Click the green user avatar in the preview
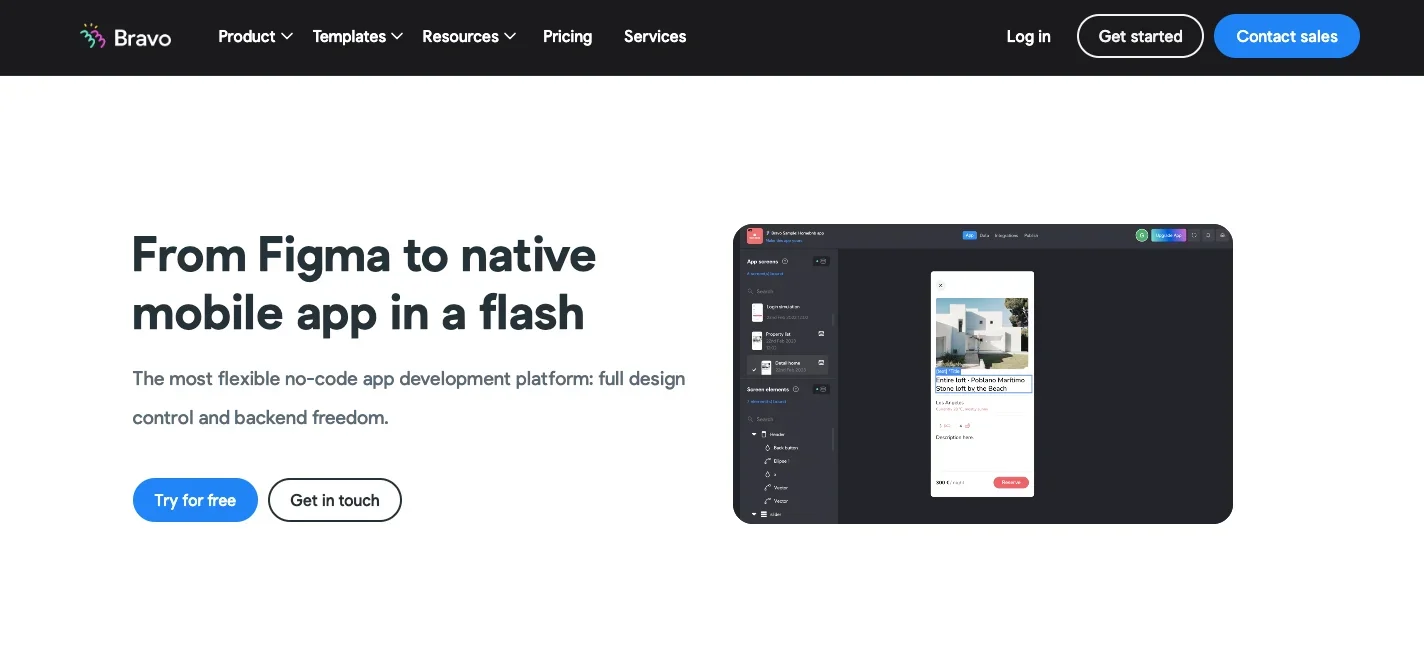This screenshot has height=658, width=1424. 1141,236
